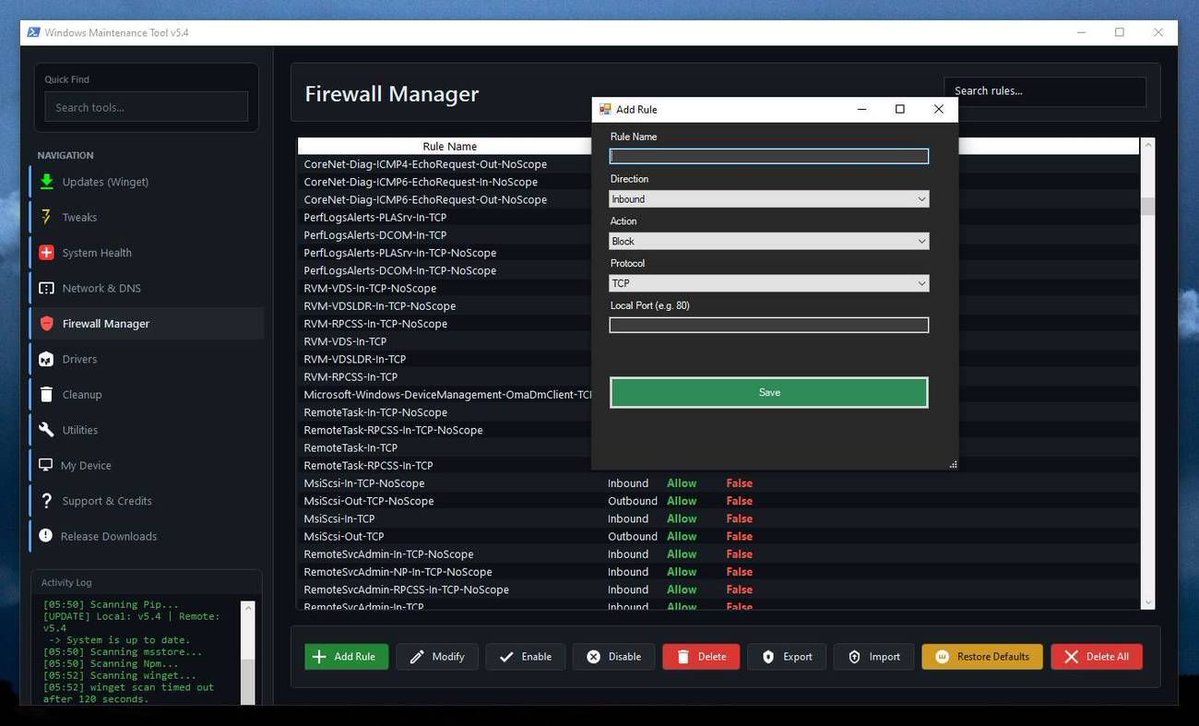Close the Add Rule dialog
The height and width of the screenshot is (726, 1199).
(938, 109)
